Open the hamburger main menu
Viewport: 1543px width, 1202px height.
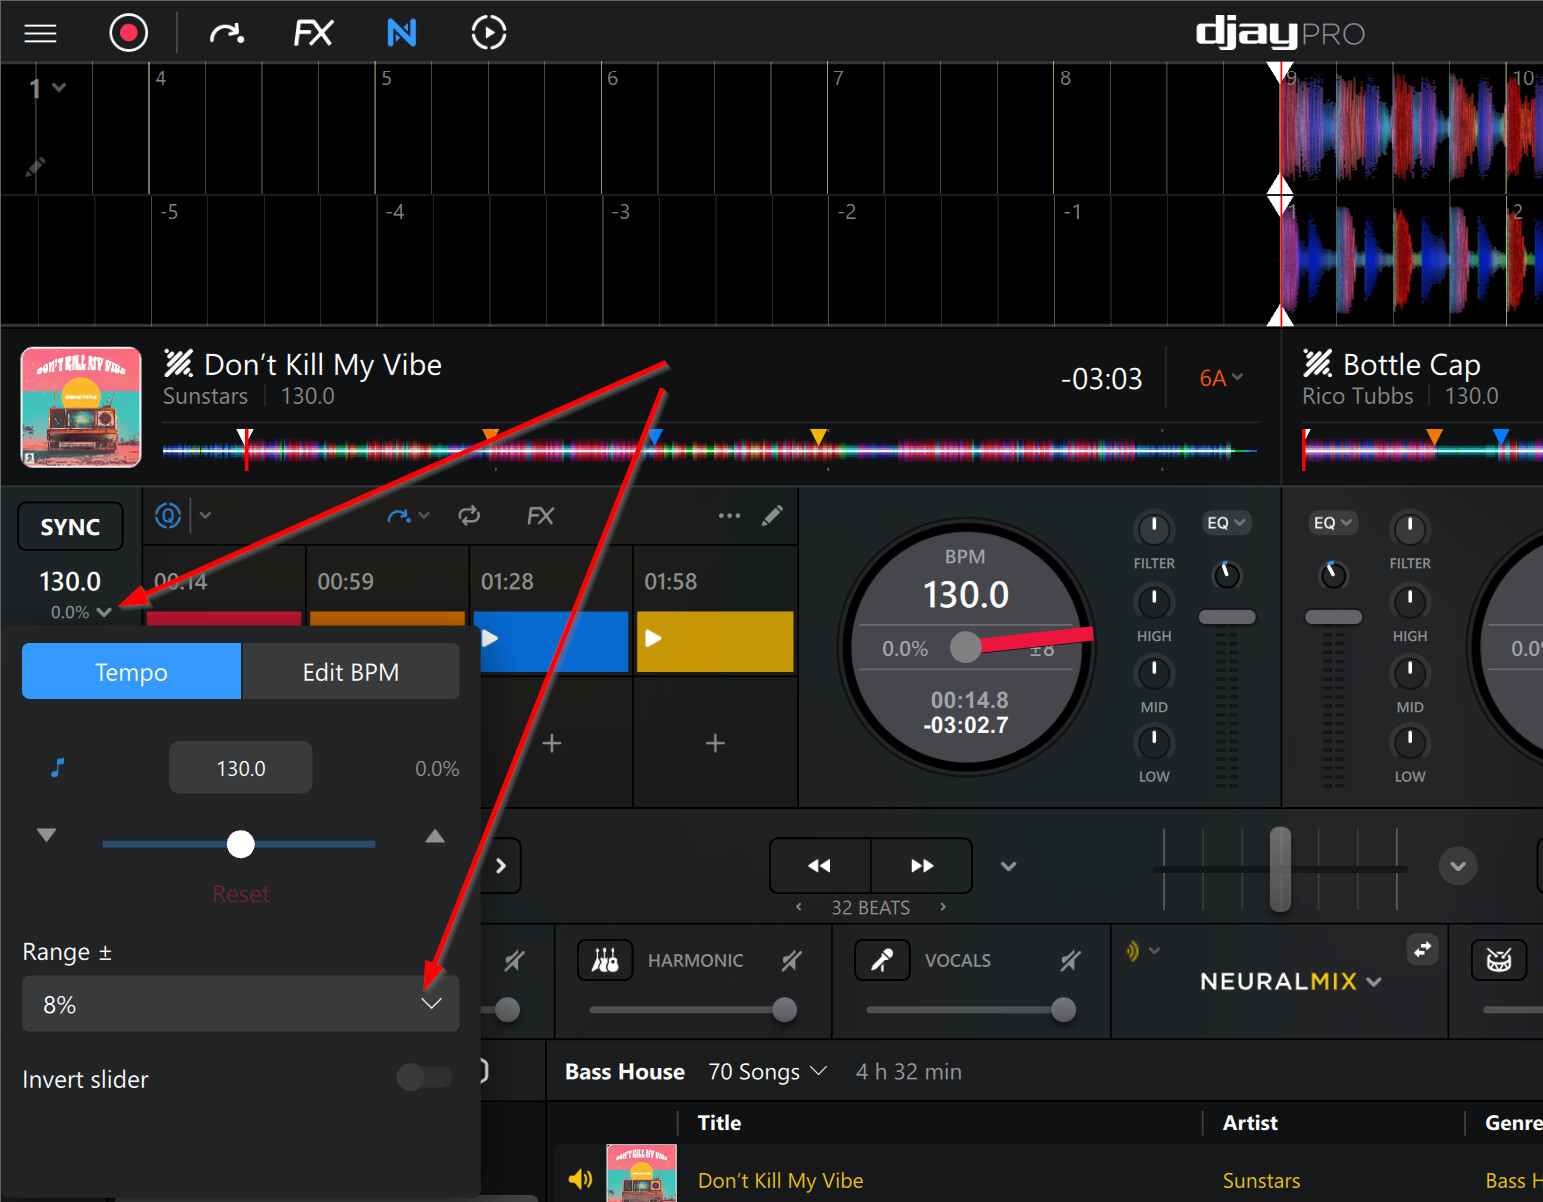tap(40, 33)
